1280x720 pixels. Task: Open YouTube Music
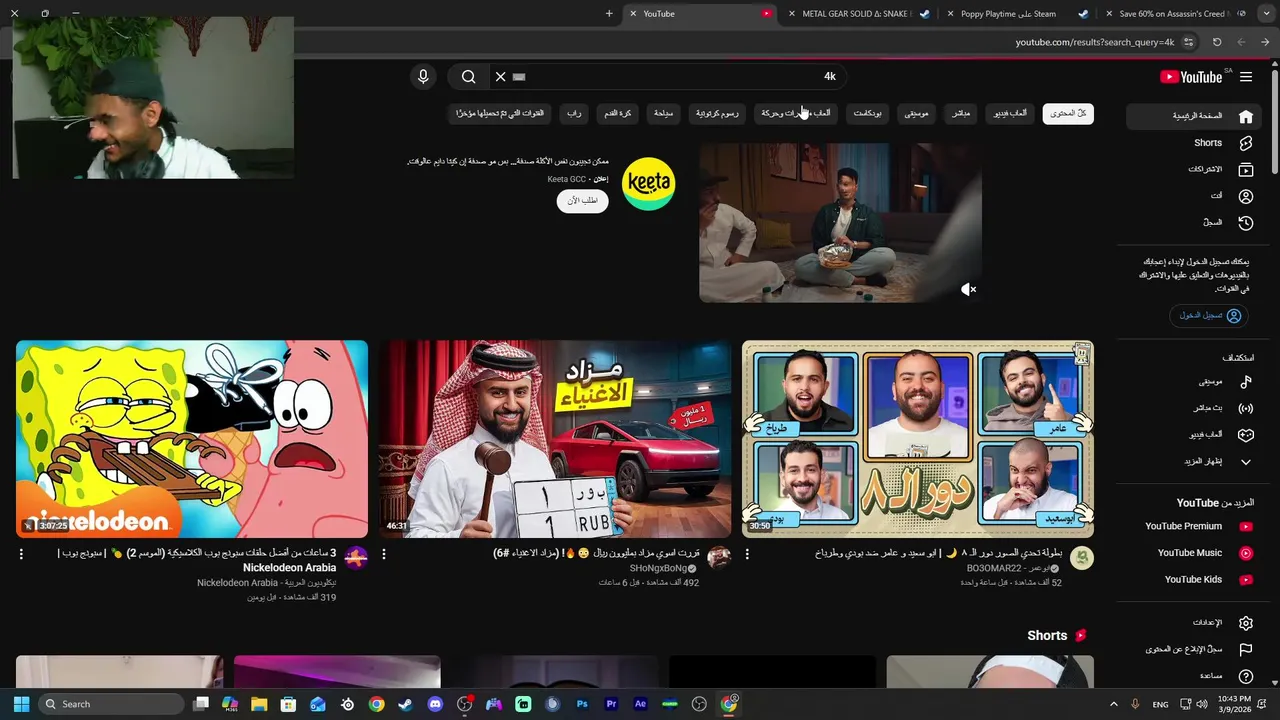1192,553
